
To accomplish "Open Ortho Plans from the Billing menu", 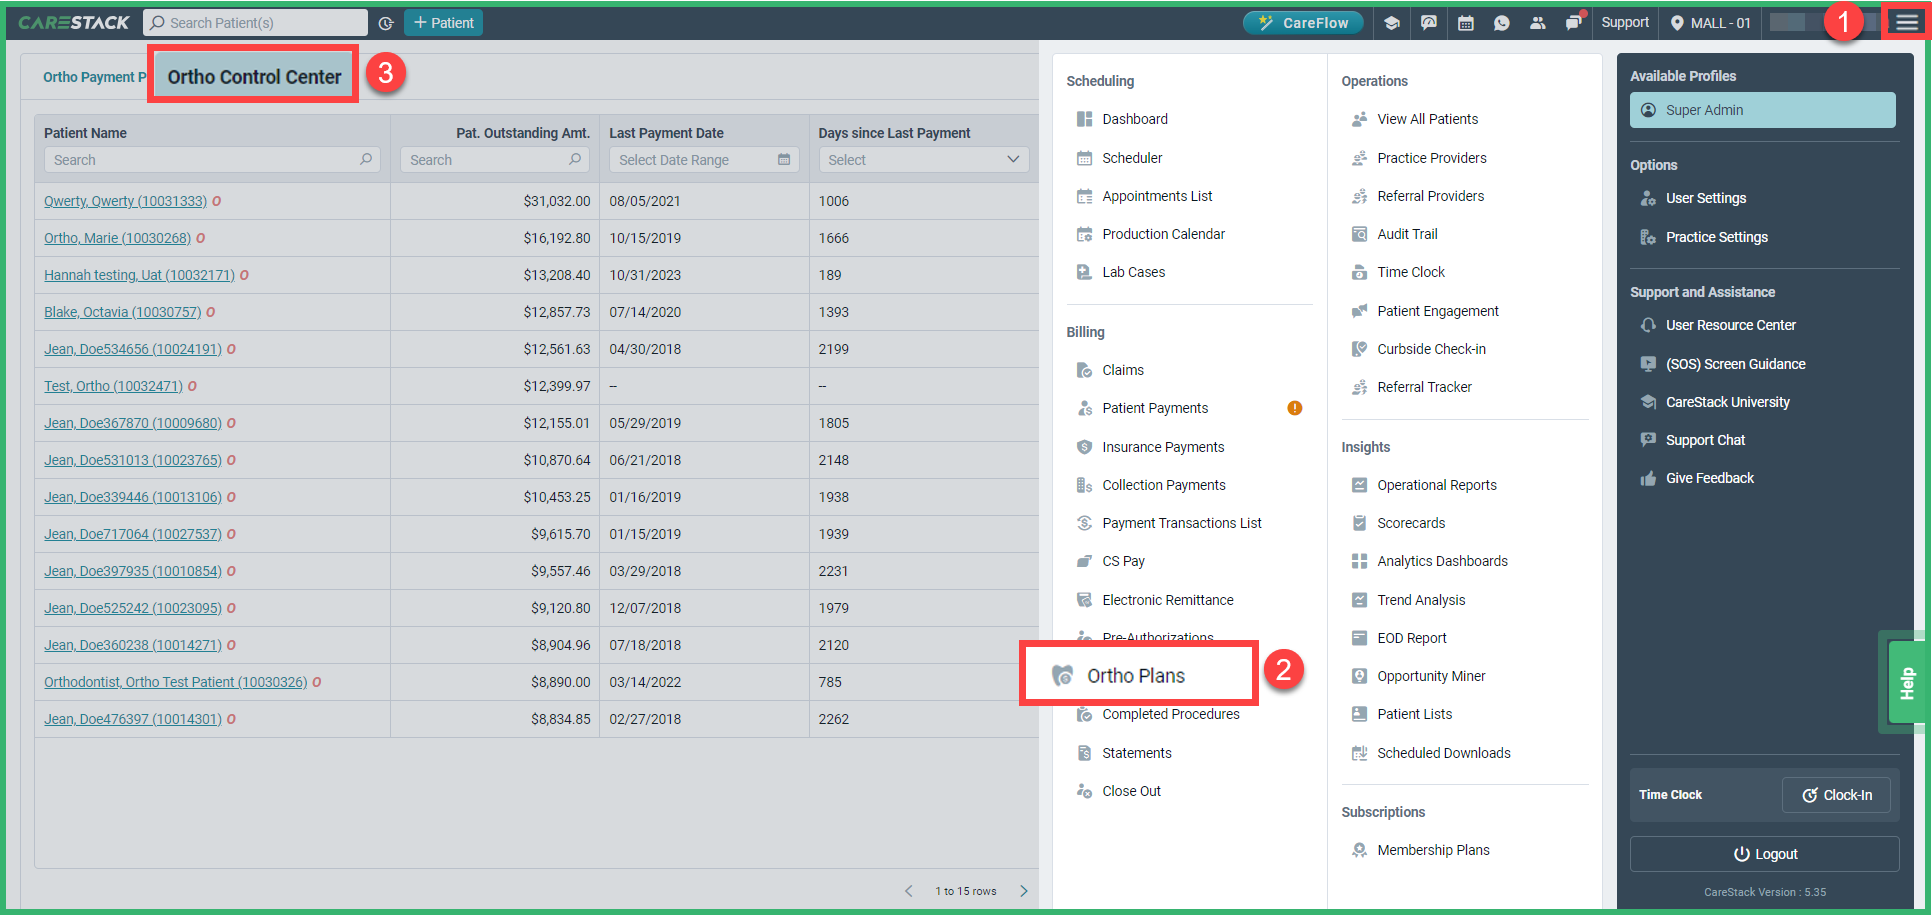I will pyautogui.click(x=1136, y=675).
